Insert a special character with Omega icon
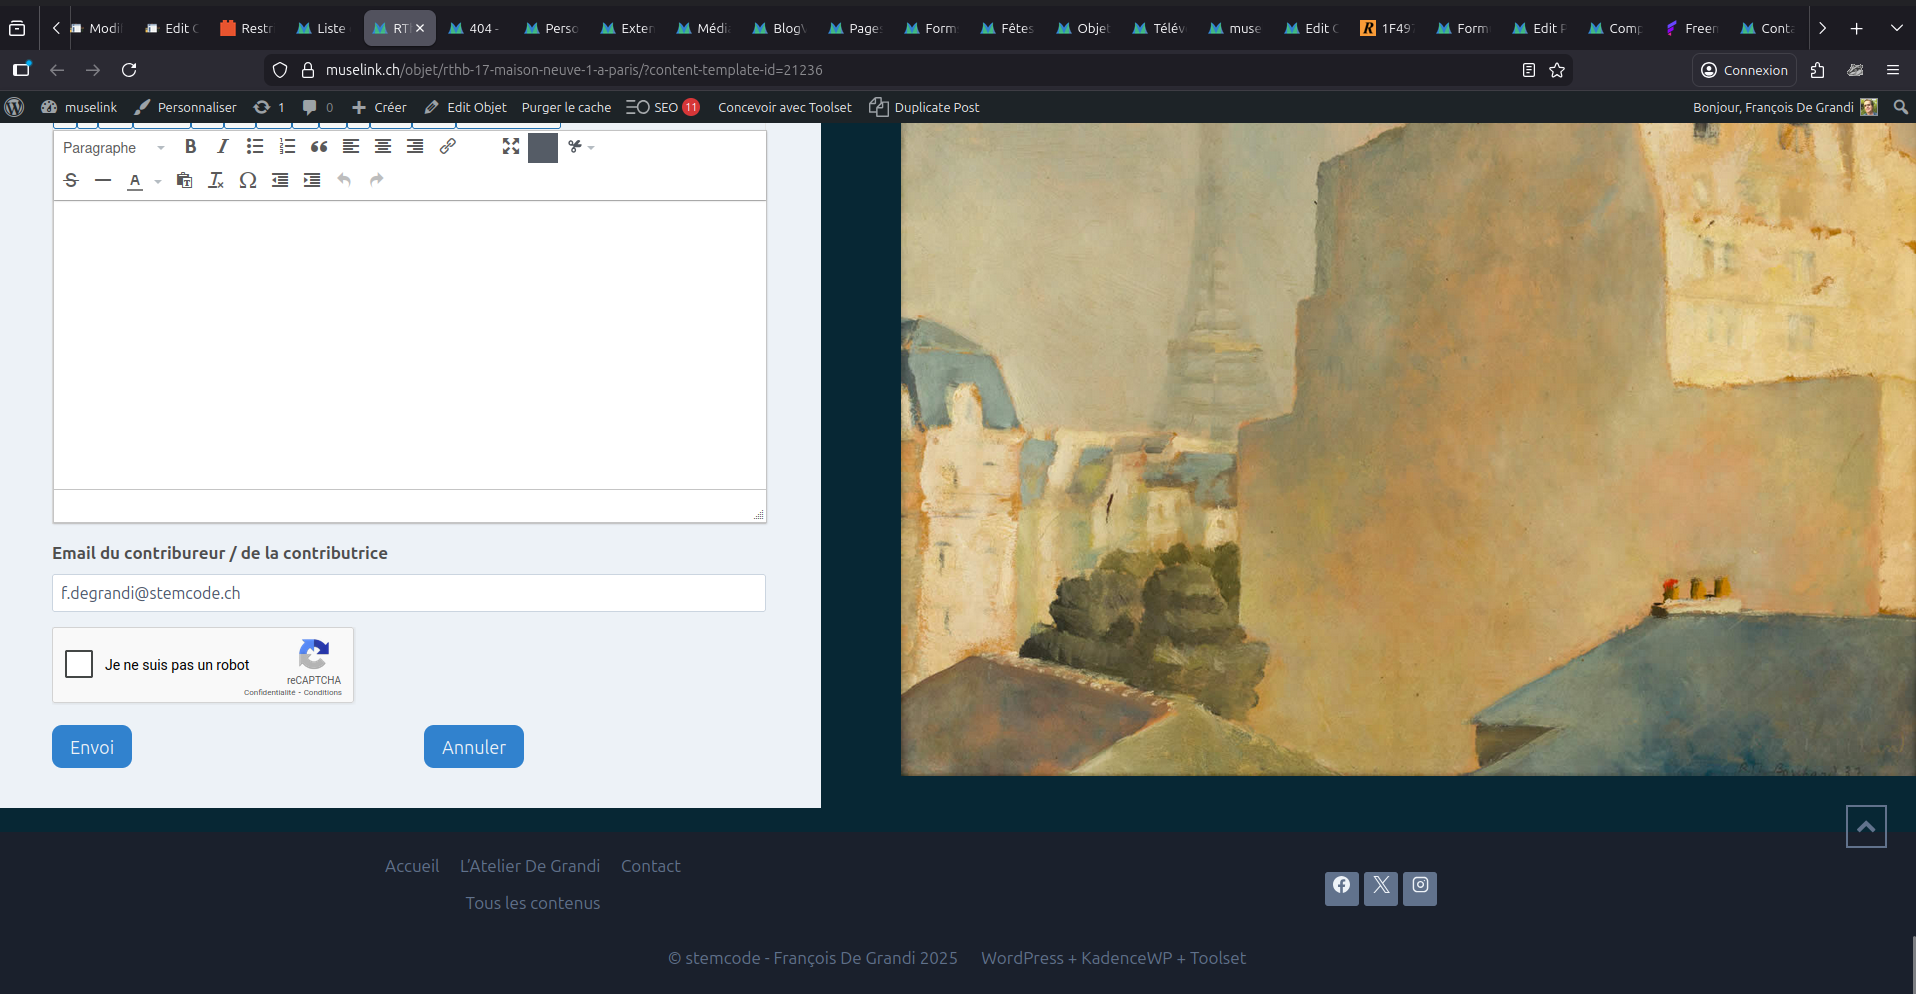This screenshot has height=994, width=1916. tap(248, 181)
